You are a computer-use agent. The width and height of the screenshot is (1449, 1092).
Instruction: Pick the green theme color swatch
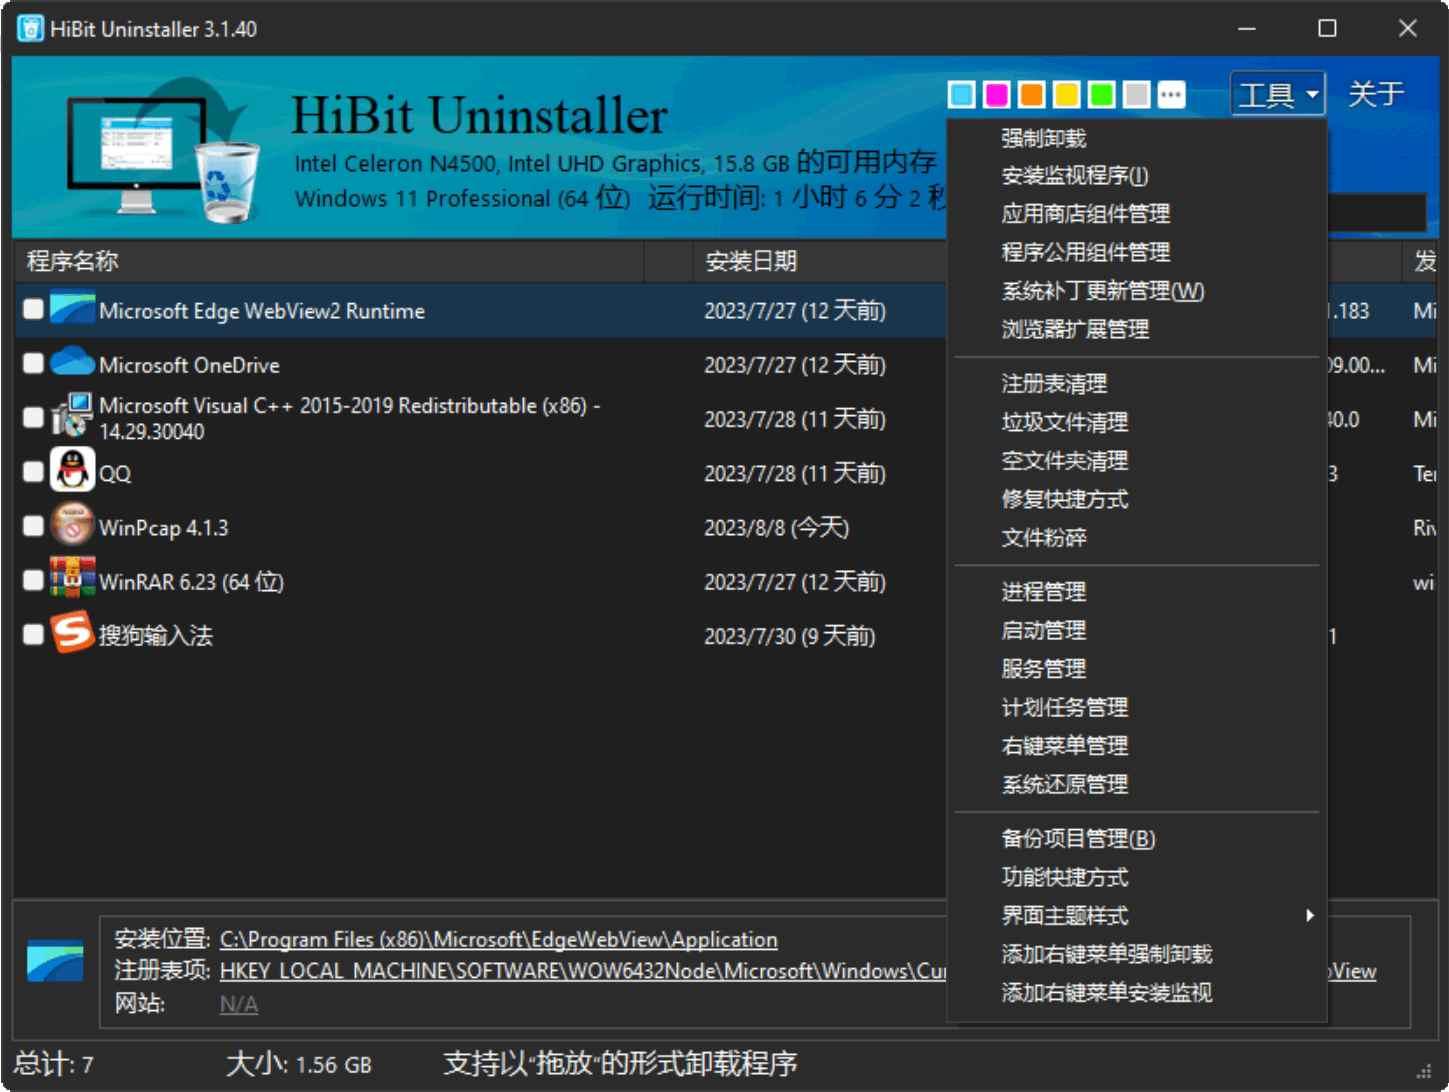click(x=1102, y=95)
